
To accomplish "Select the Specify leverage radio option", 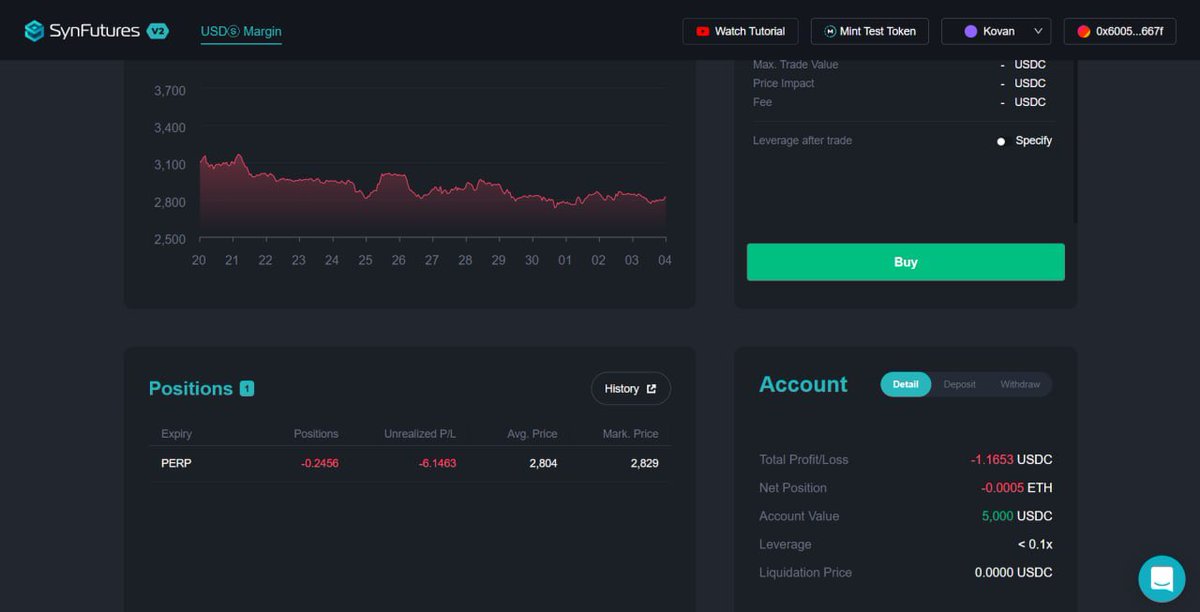I will pyautogui.click(x=1001, y=141).
